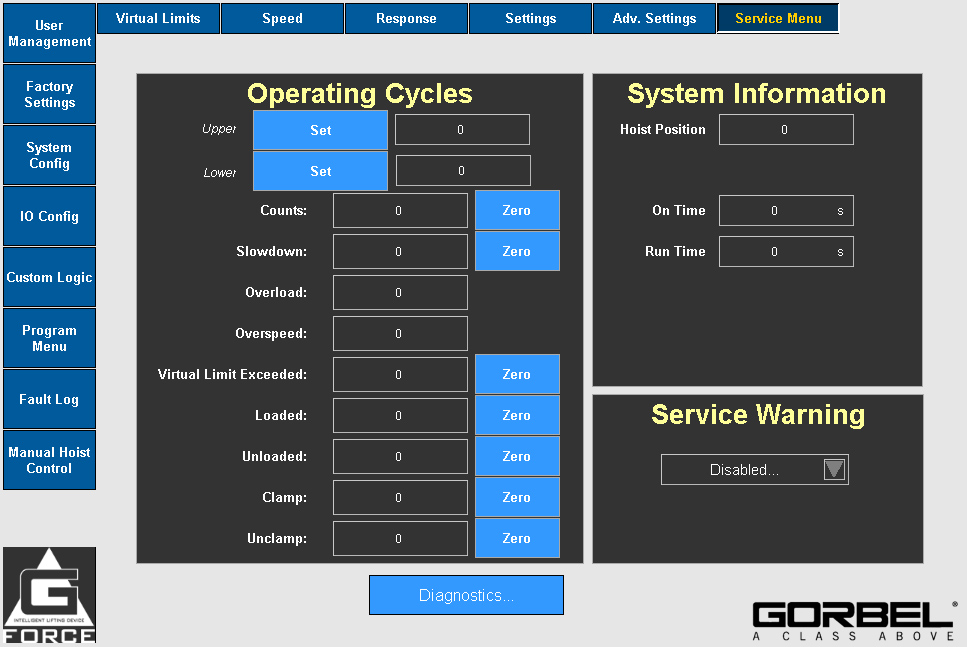Navigate to IO Config
This screenshot has height=647, width=967.
(x=49, y=216)
